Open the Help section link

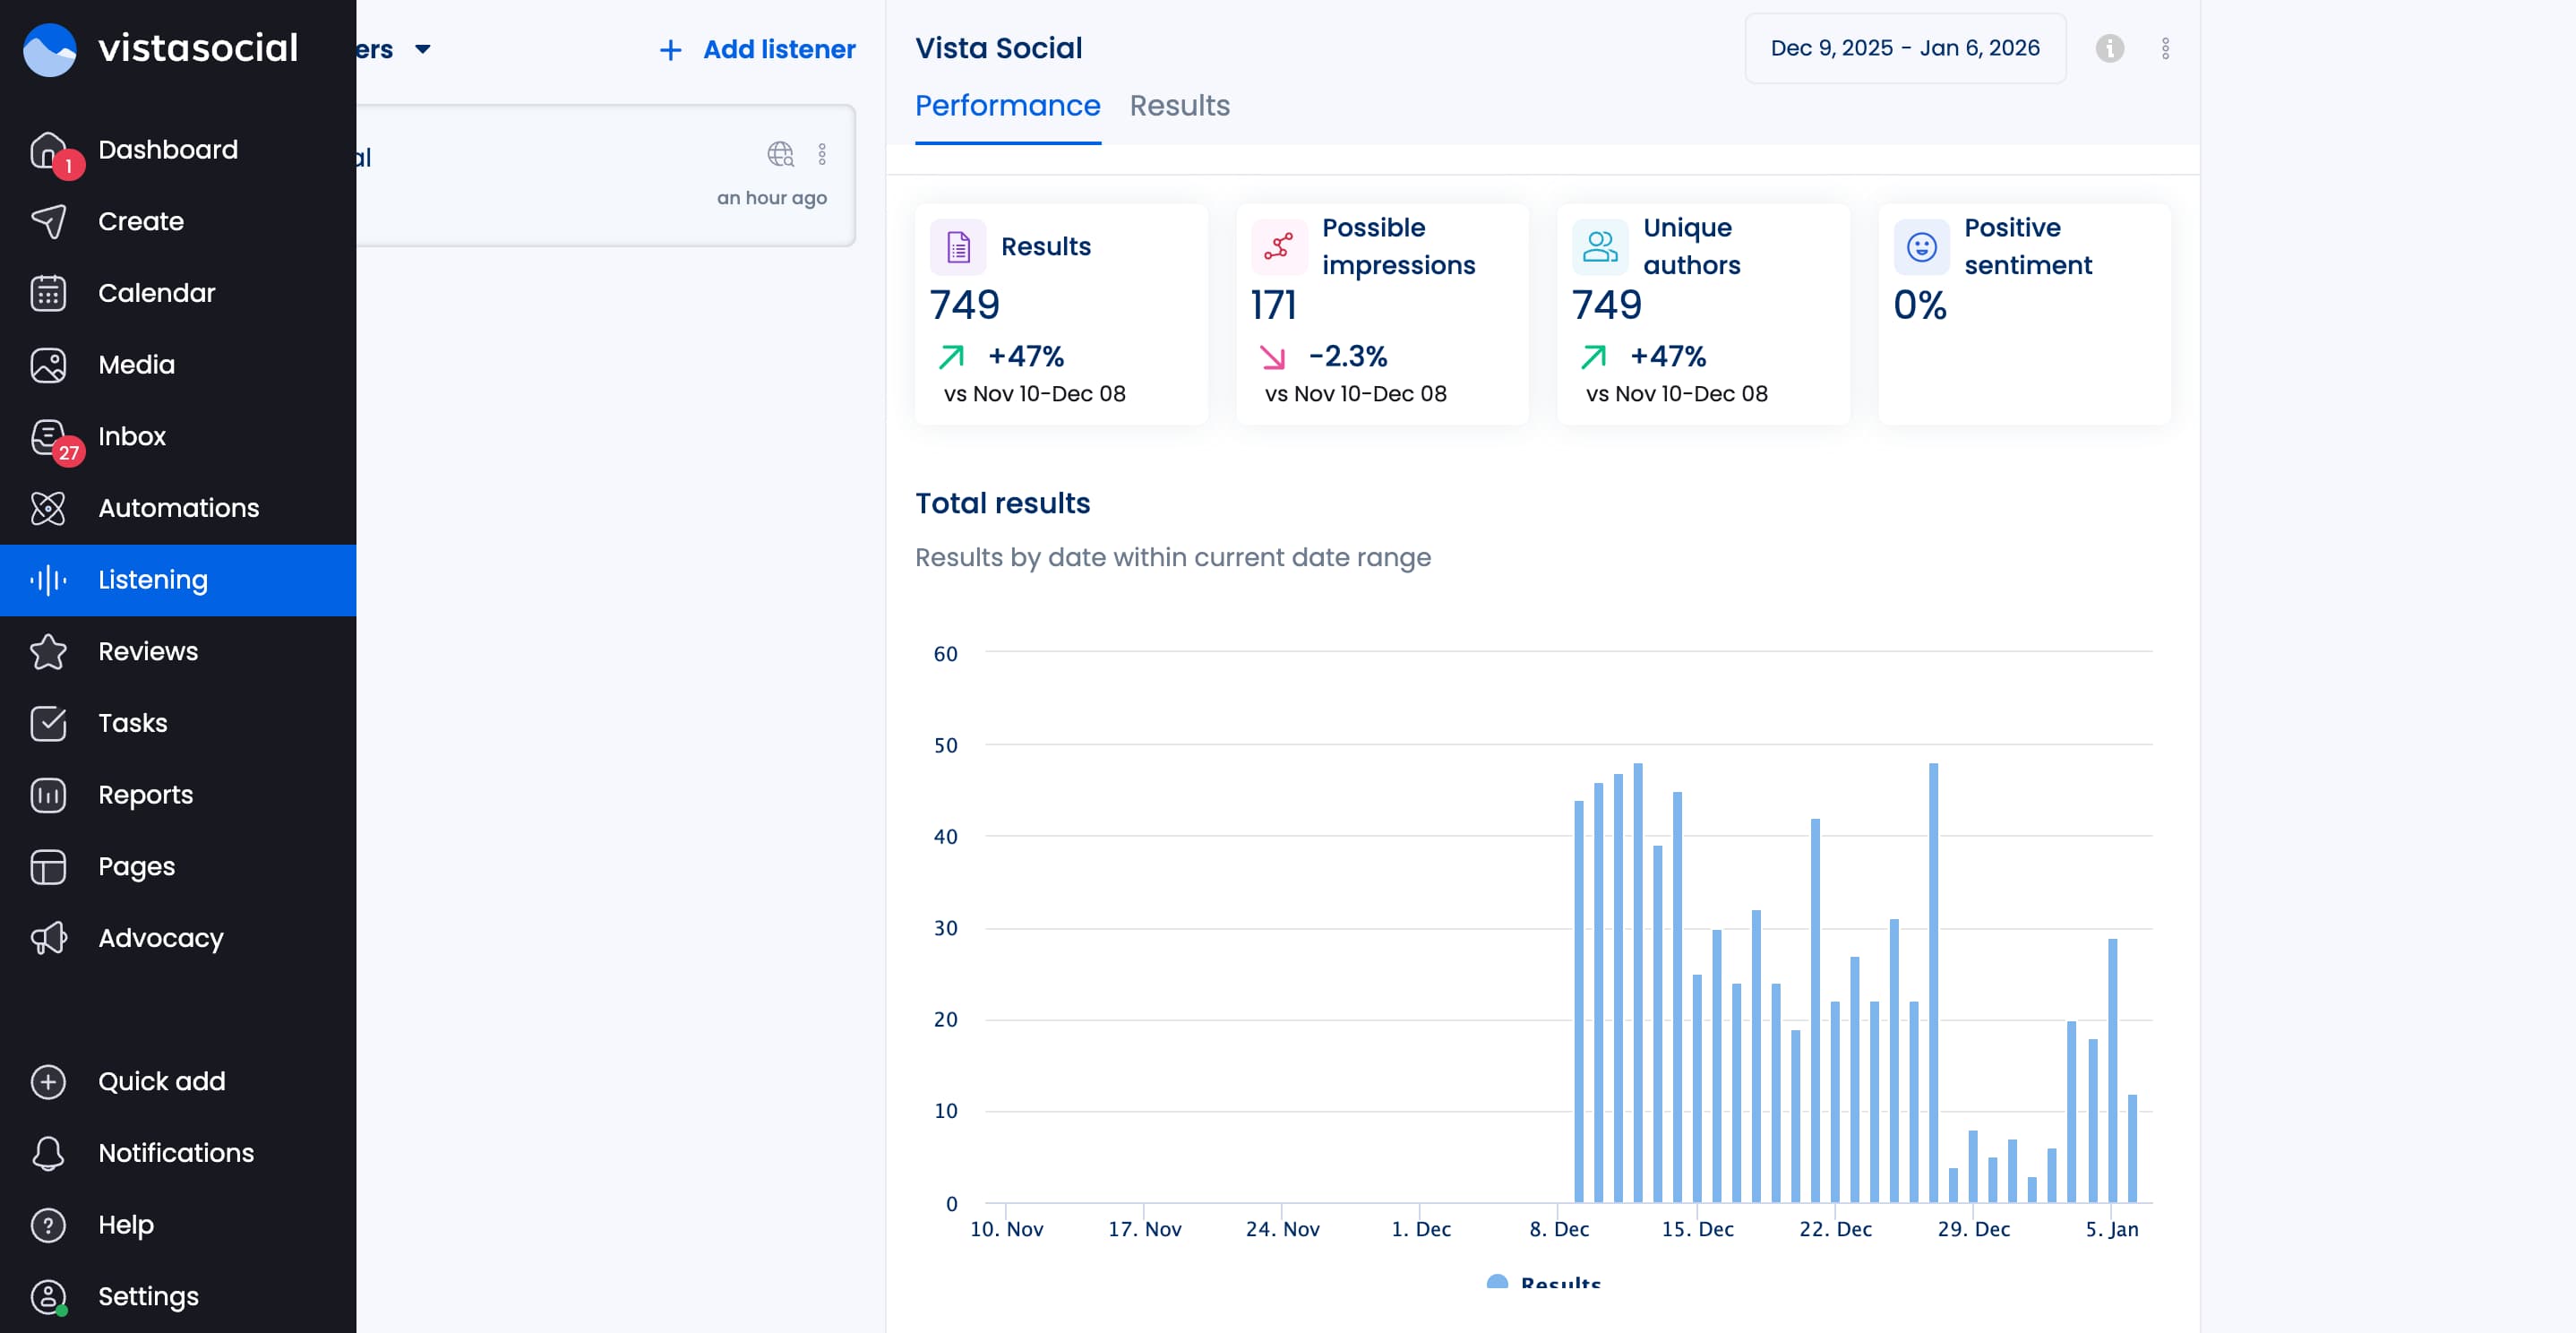pyautogui.click(x=126, y=1224)
